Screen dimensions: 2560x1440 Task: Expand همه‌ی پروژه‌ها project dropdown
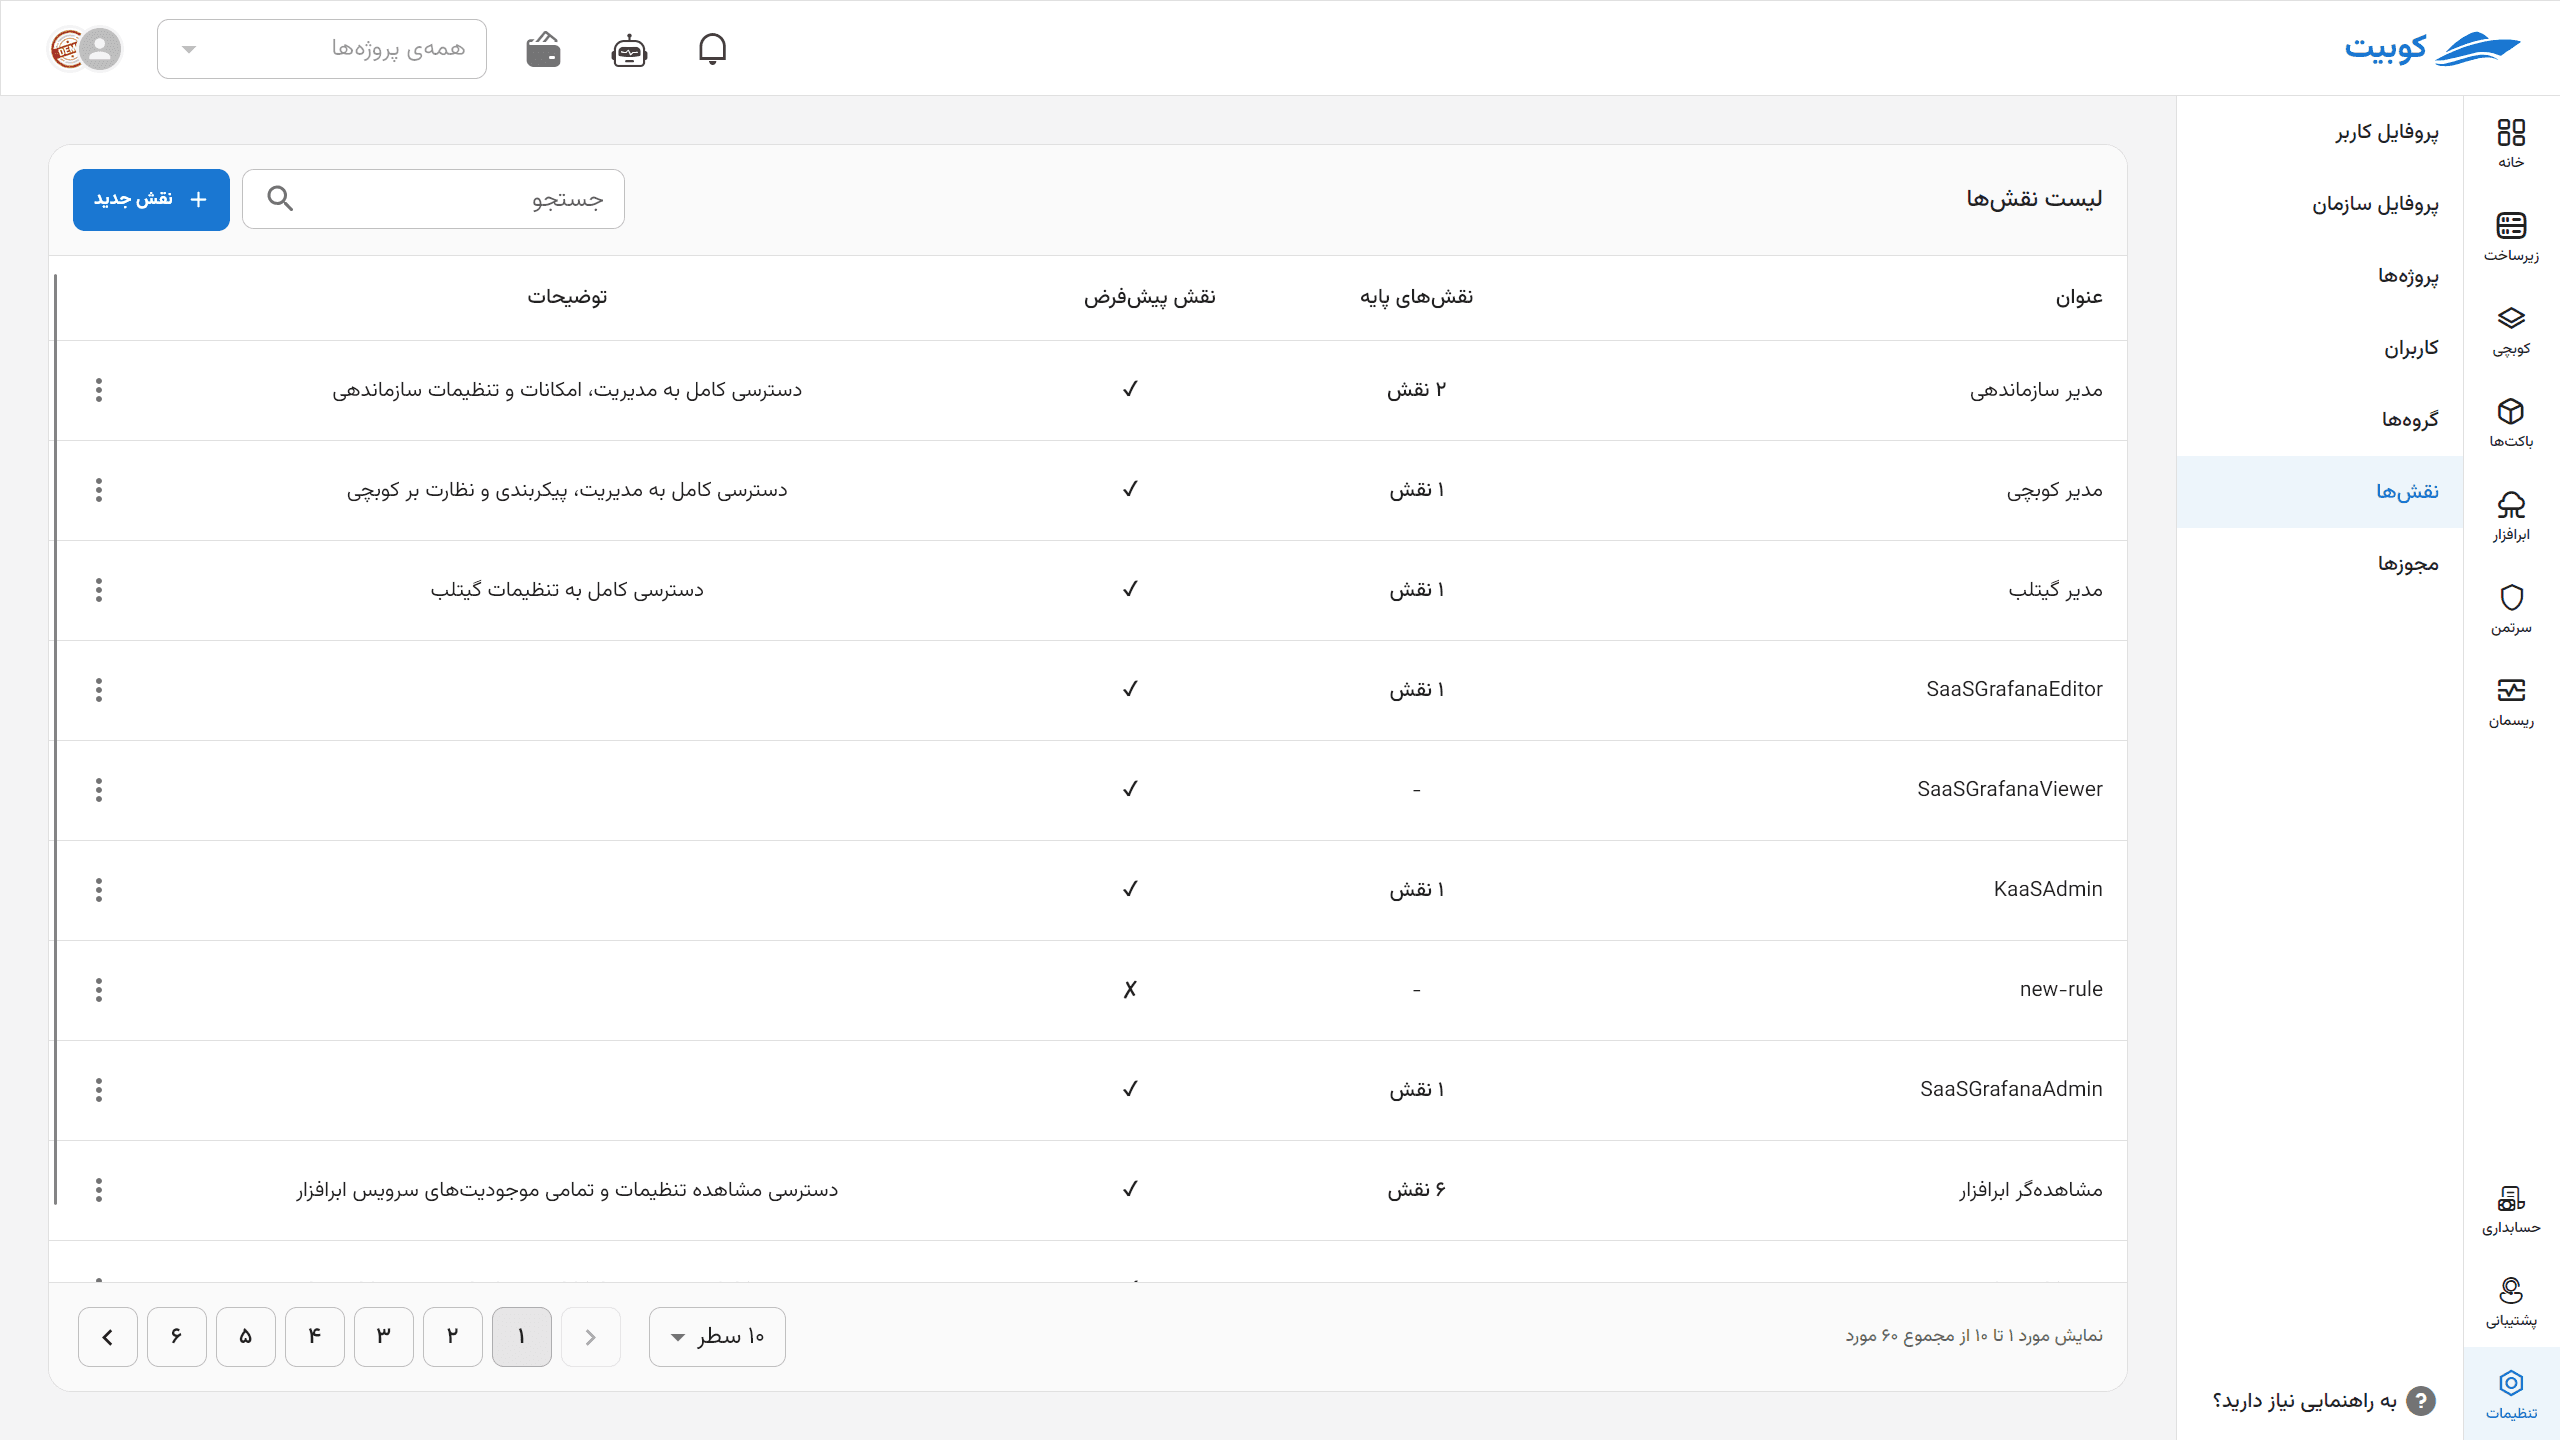tap(322, 49)
